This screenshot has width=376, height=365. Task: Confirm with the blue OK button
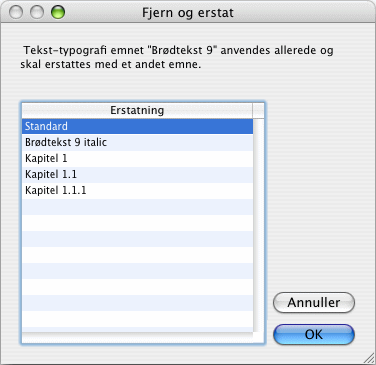pyautogui.click(x=314, y=334)
